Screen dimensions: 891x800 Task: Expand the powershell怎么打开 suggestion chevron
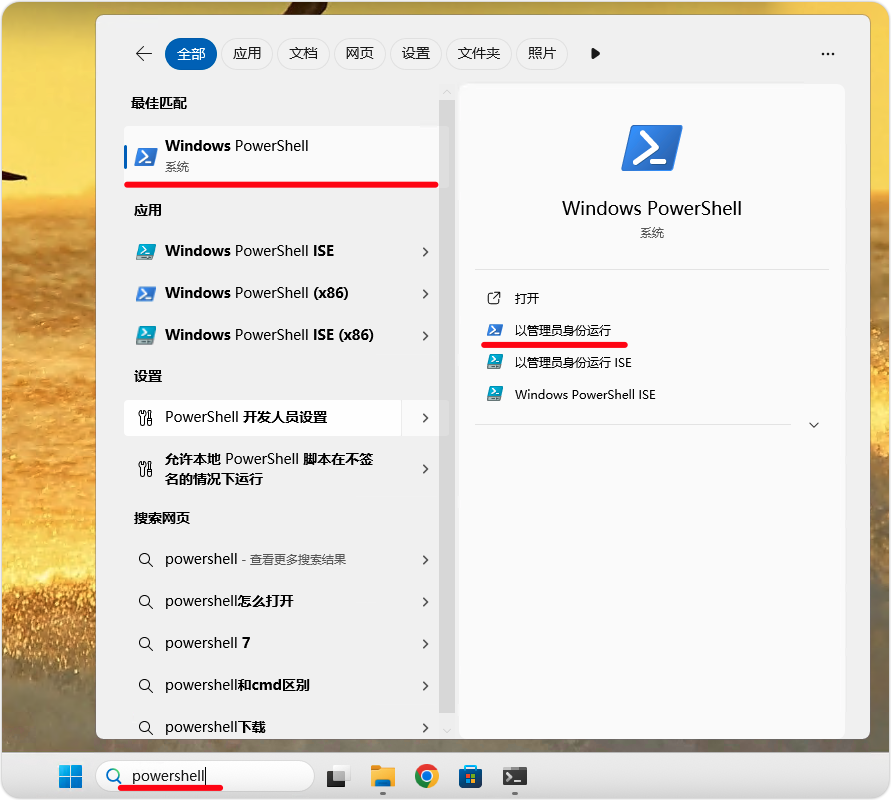click(425, 602)
